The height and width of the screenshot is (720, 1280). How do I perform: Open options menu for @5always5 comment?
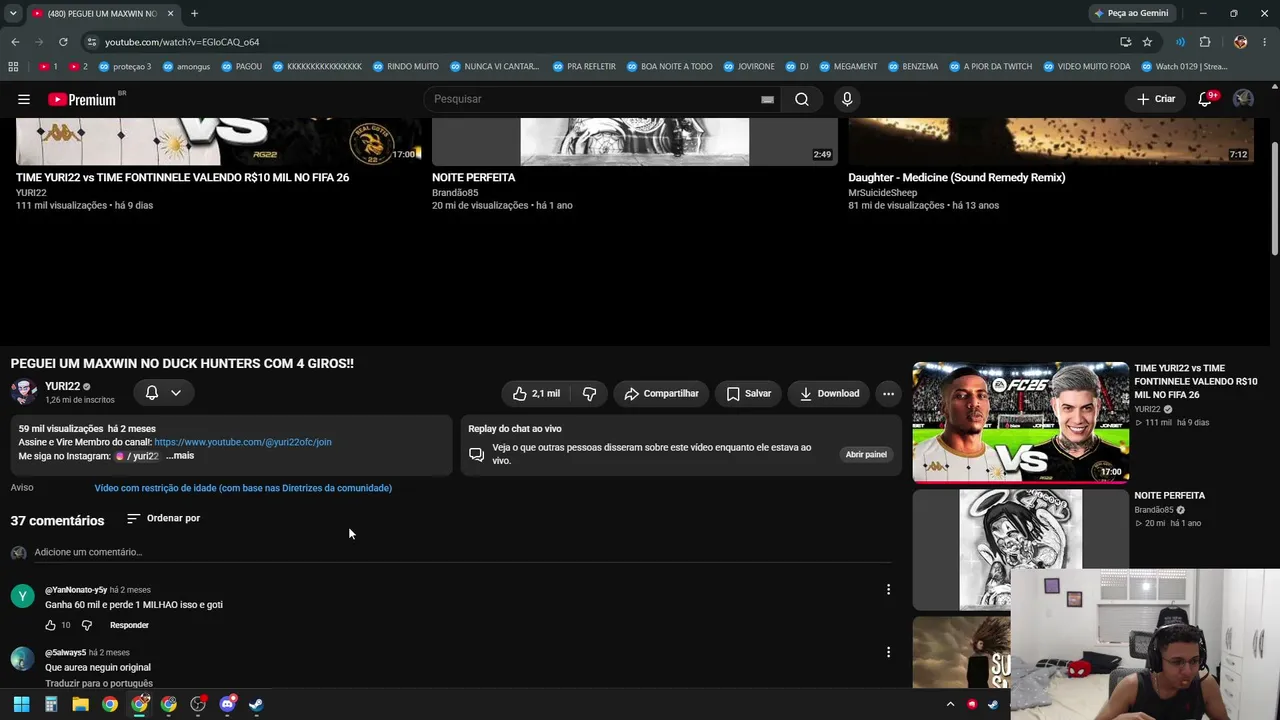[888, 652]
